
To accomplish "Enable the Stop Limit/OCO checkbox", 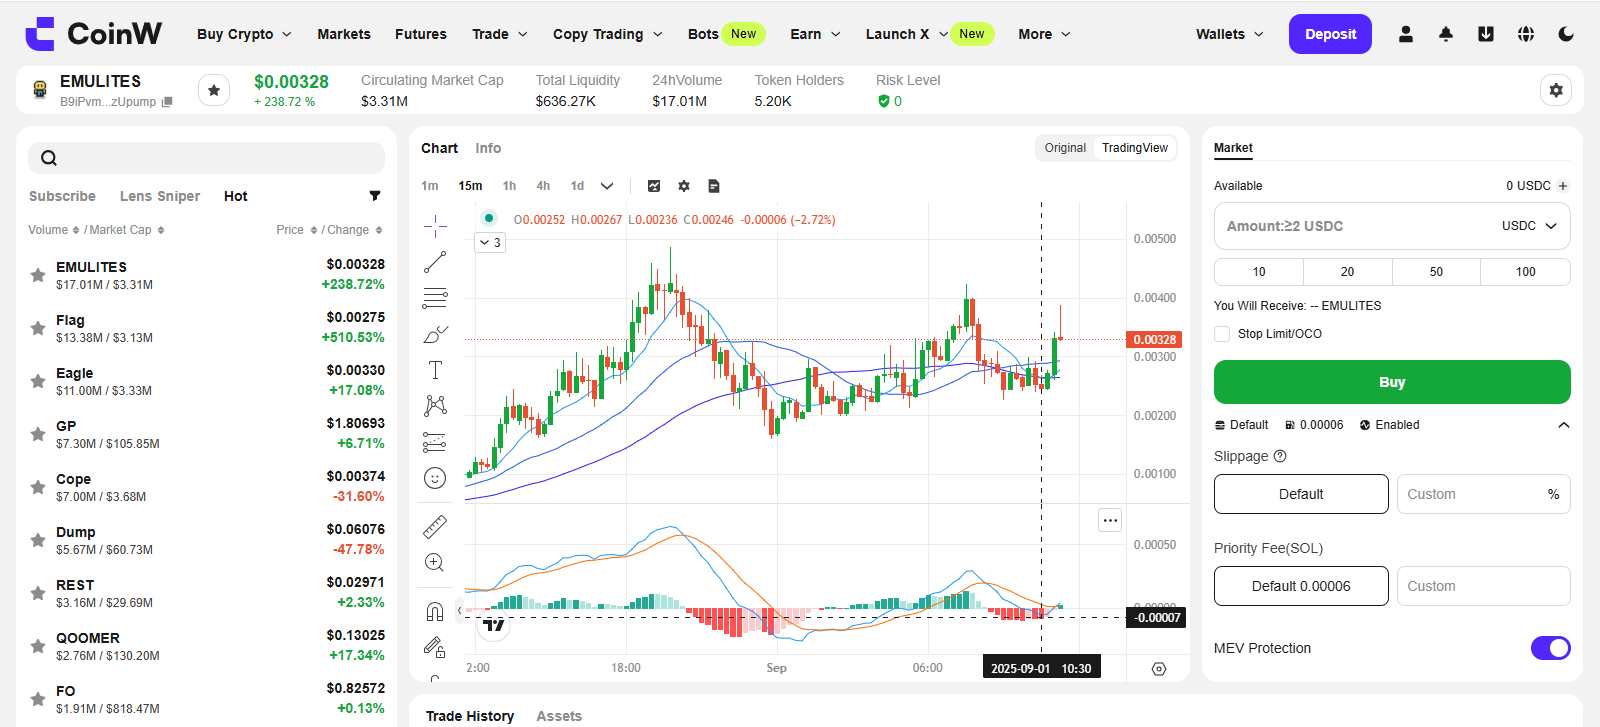I will (x=1222, y=334).
